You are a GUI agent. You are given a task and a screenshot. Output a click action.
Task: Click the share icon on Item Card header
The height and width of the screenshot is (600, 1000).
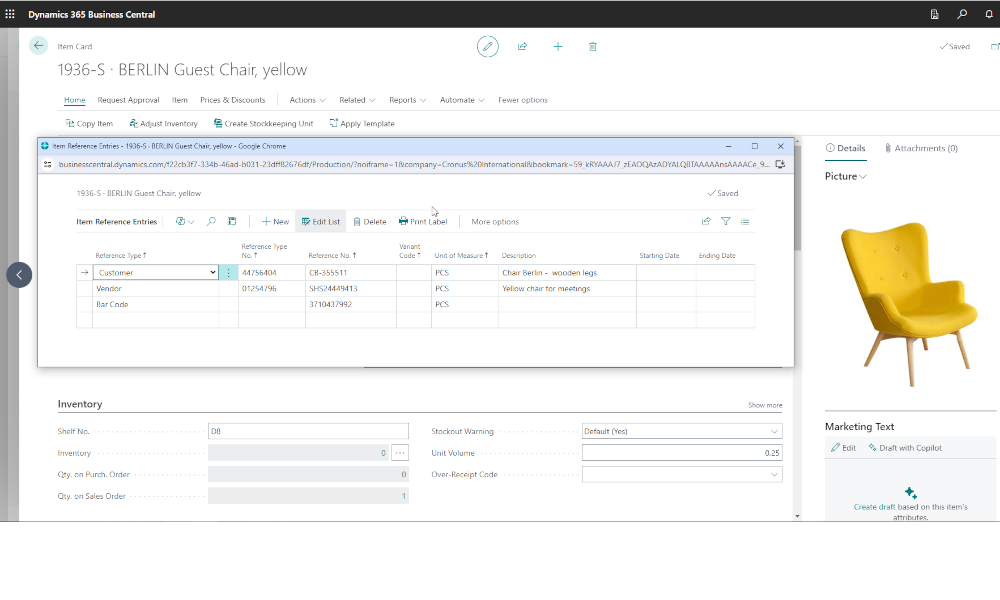coord(522,47)
